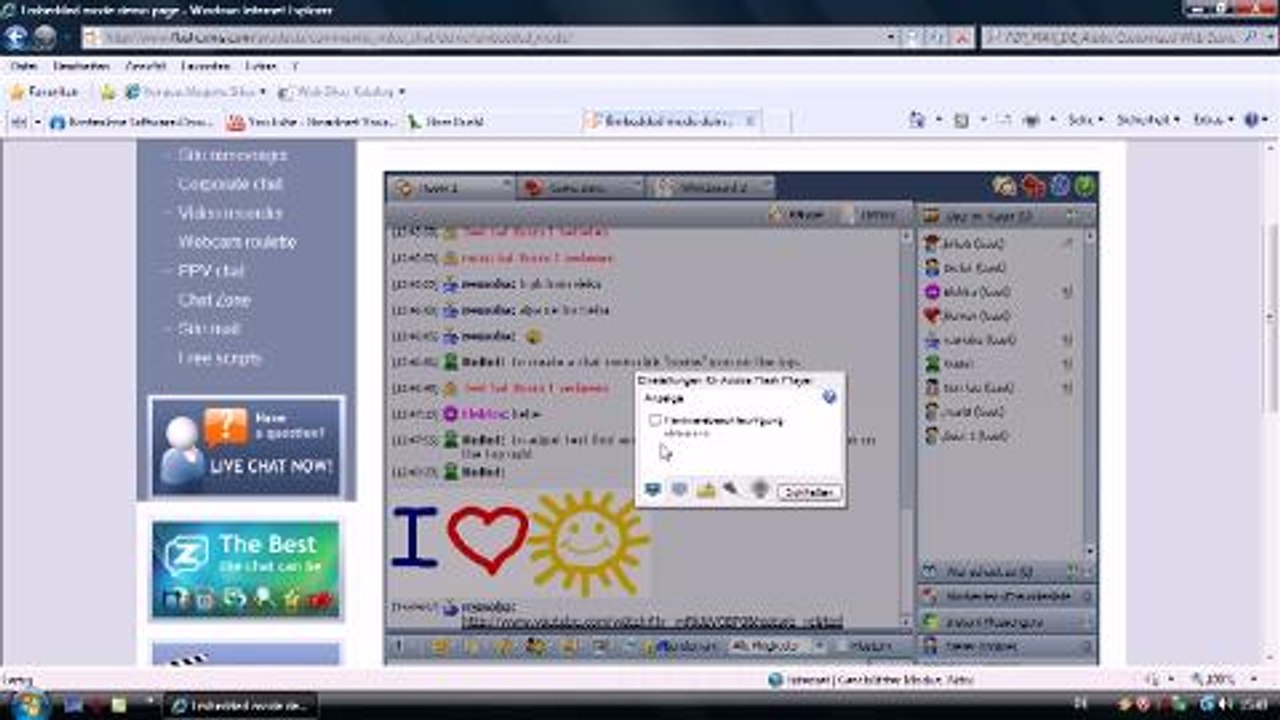
Task: Click the Home icon in command bar
Action: click(916, 120)
